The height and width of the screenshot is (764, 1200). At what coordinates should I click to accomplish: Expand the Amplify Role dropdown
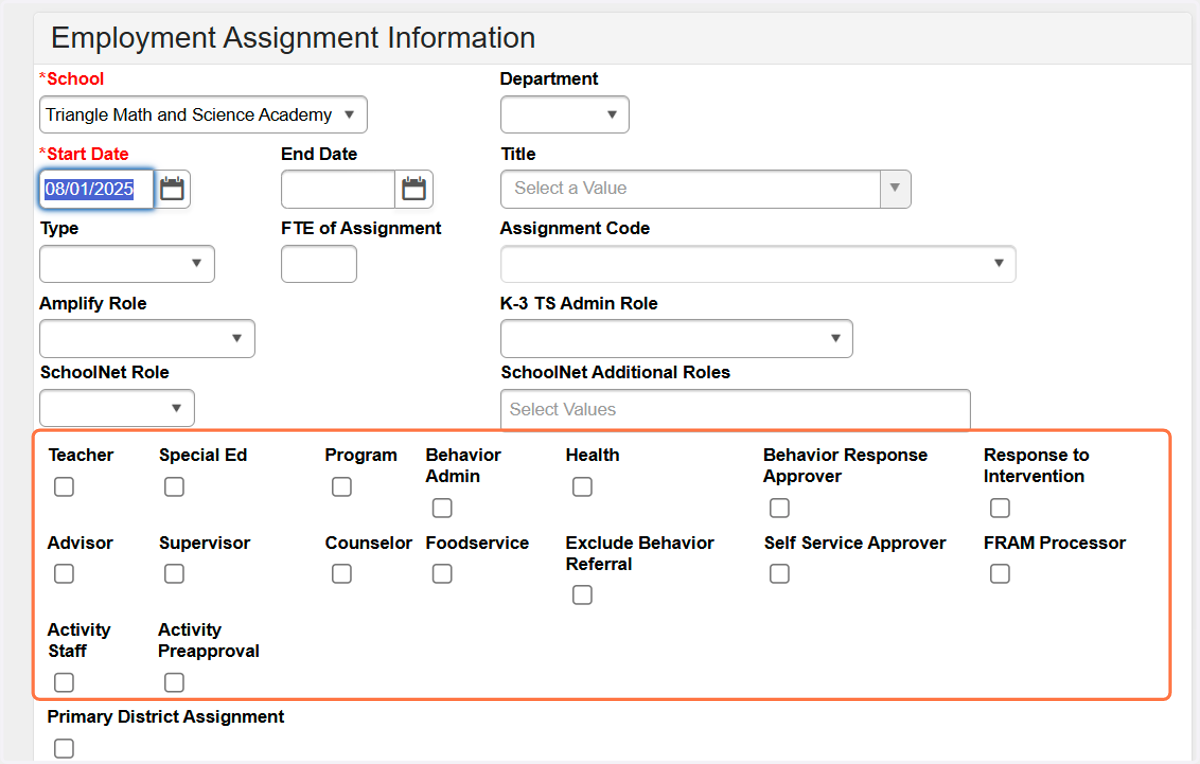[x=147, y=338]
